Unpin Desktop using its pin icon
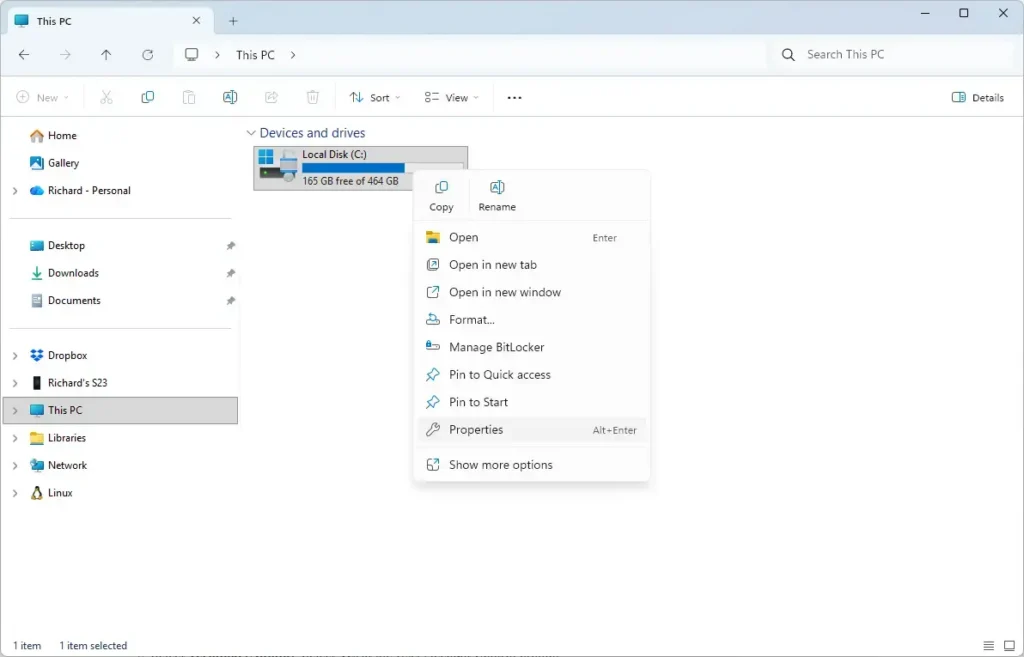 pos(231,246)
